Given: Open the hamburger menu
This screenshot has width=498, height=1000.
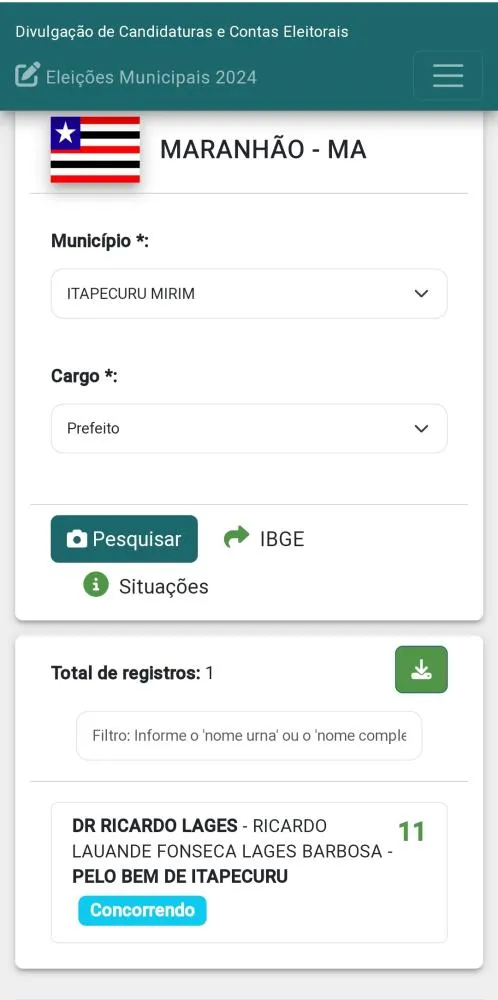Looking at the screenshot, I should point(448,76).
